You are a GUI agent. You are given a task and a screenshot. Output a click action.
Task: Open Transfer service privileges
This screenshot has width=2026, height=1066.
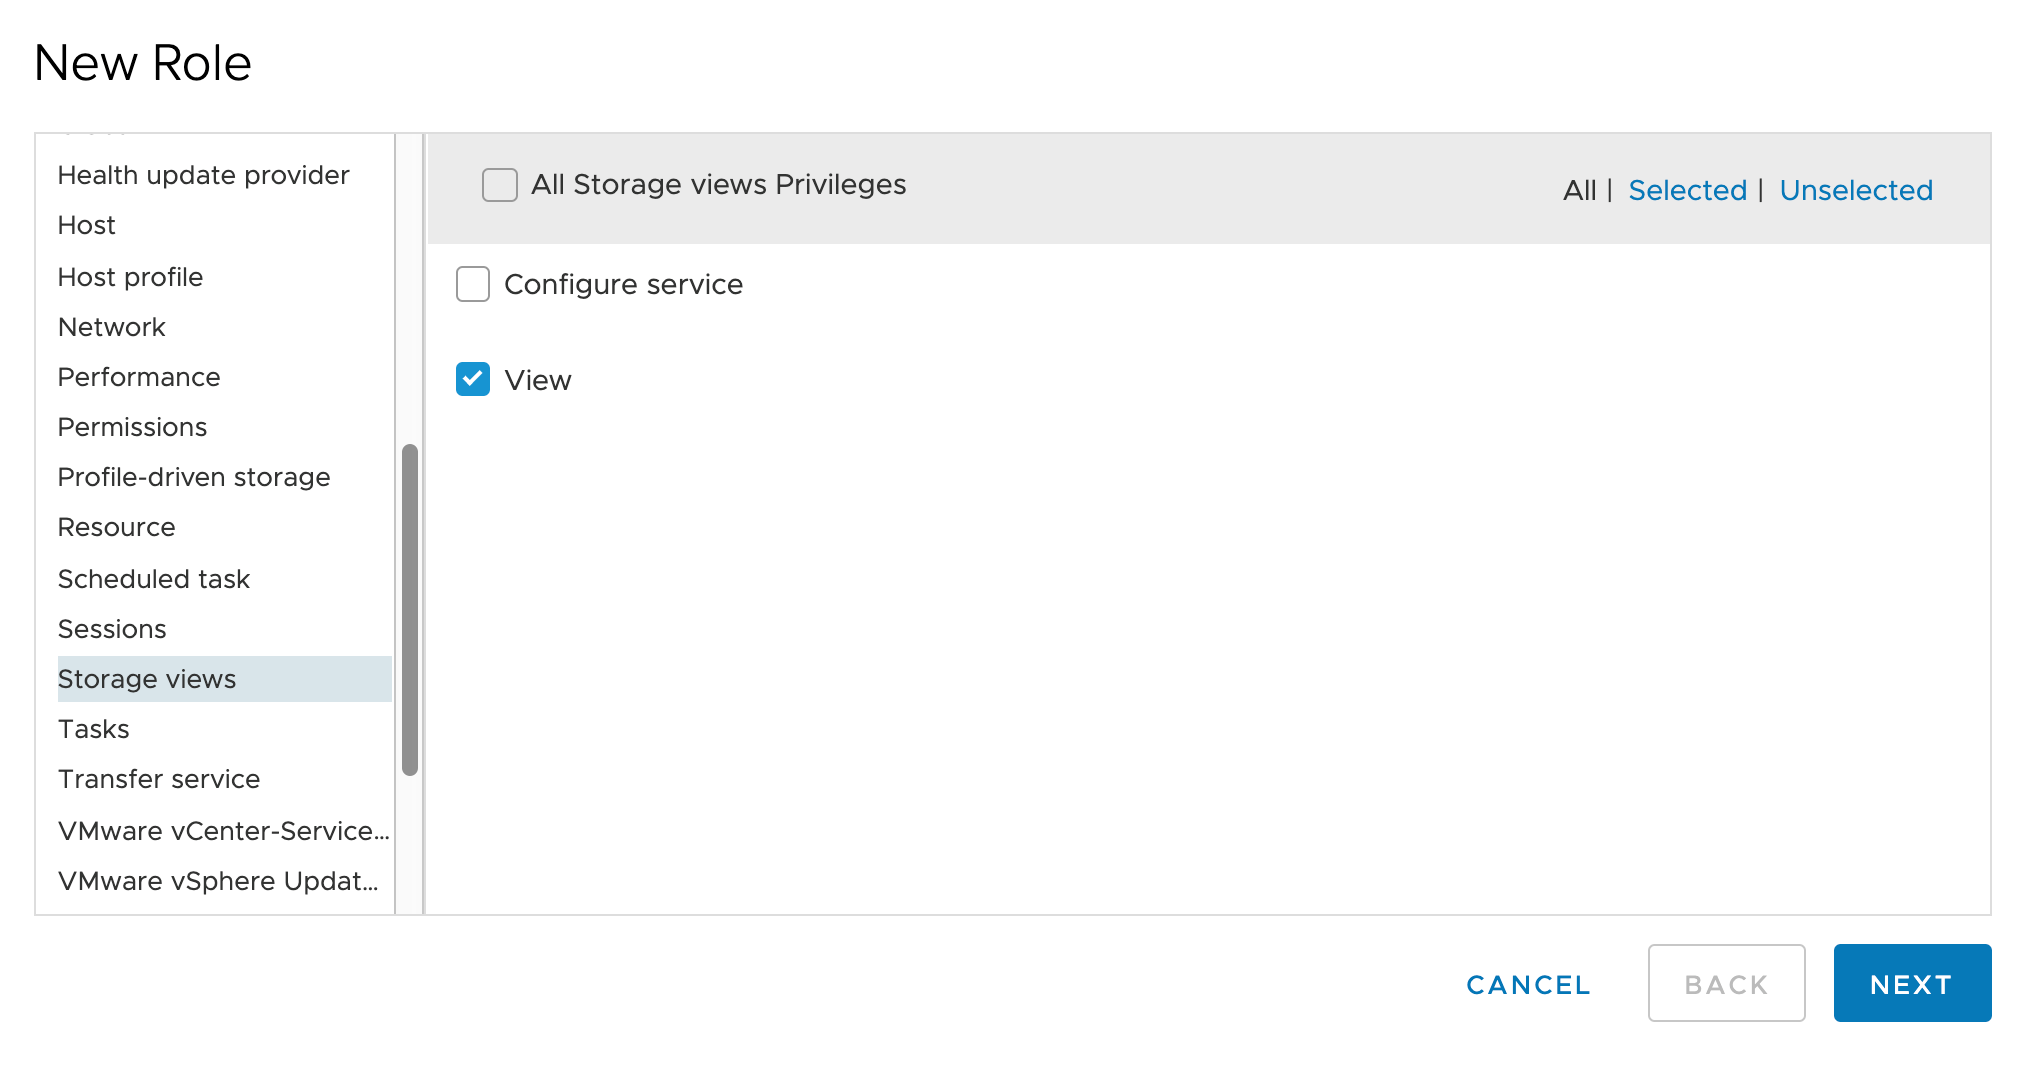click(159, 779)
